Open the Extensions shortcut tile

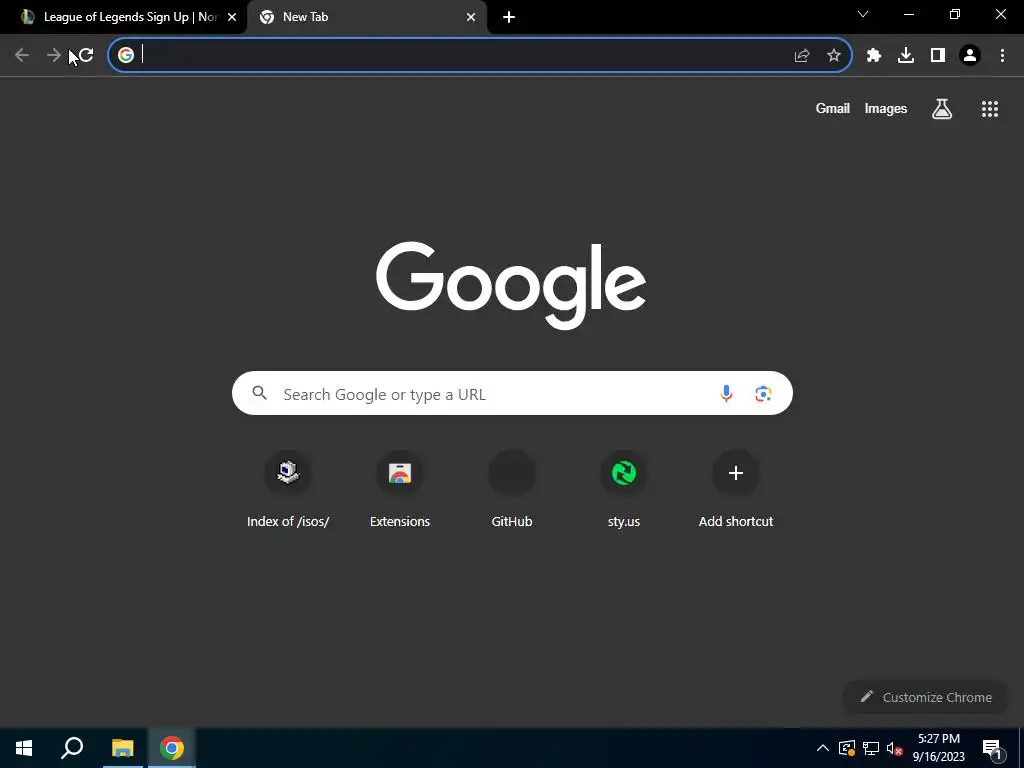click(400, 490)
